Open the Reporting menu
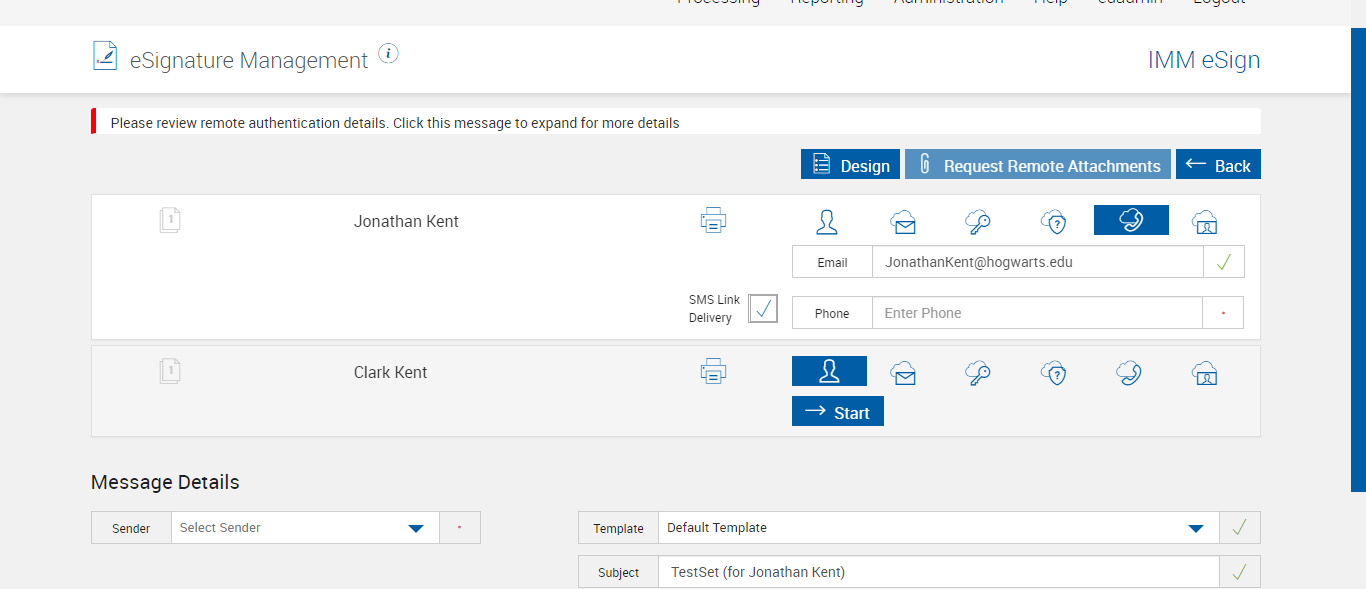 [x=826, y=3]
